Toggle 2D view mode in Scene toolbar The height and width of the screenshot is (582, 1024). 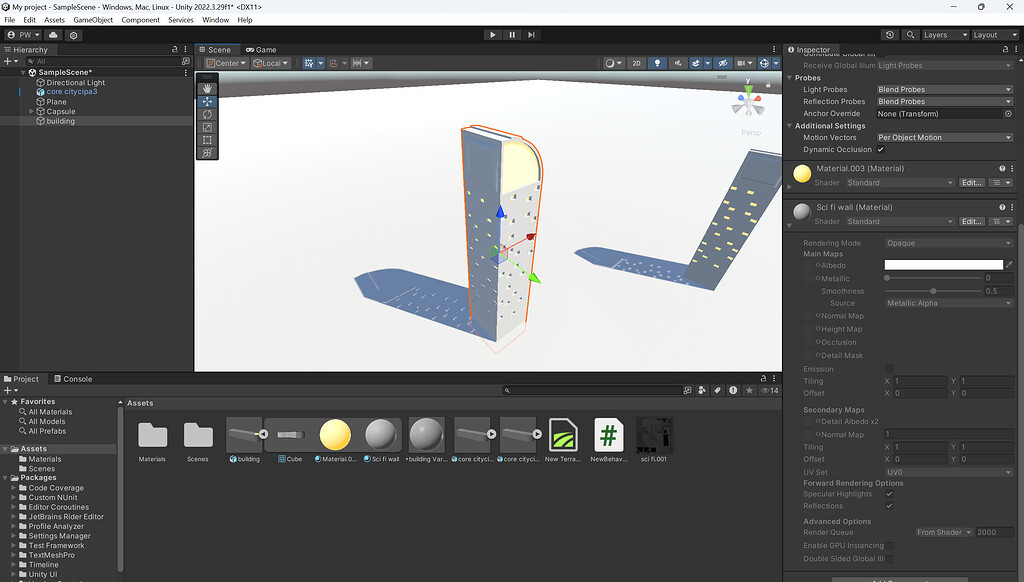tap(635, 63)
